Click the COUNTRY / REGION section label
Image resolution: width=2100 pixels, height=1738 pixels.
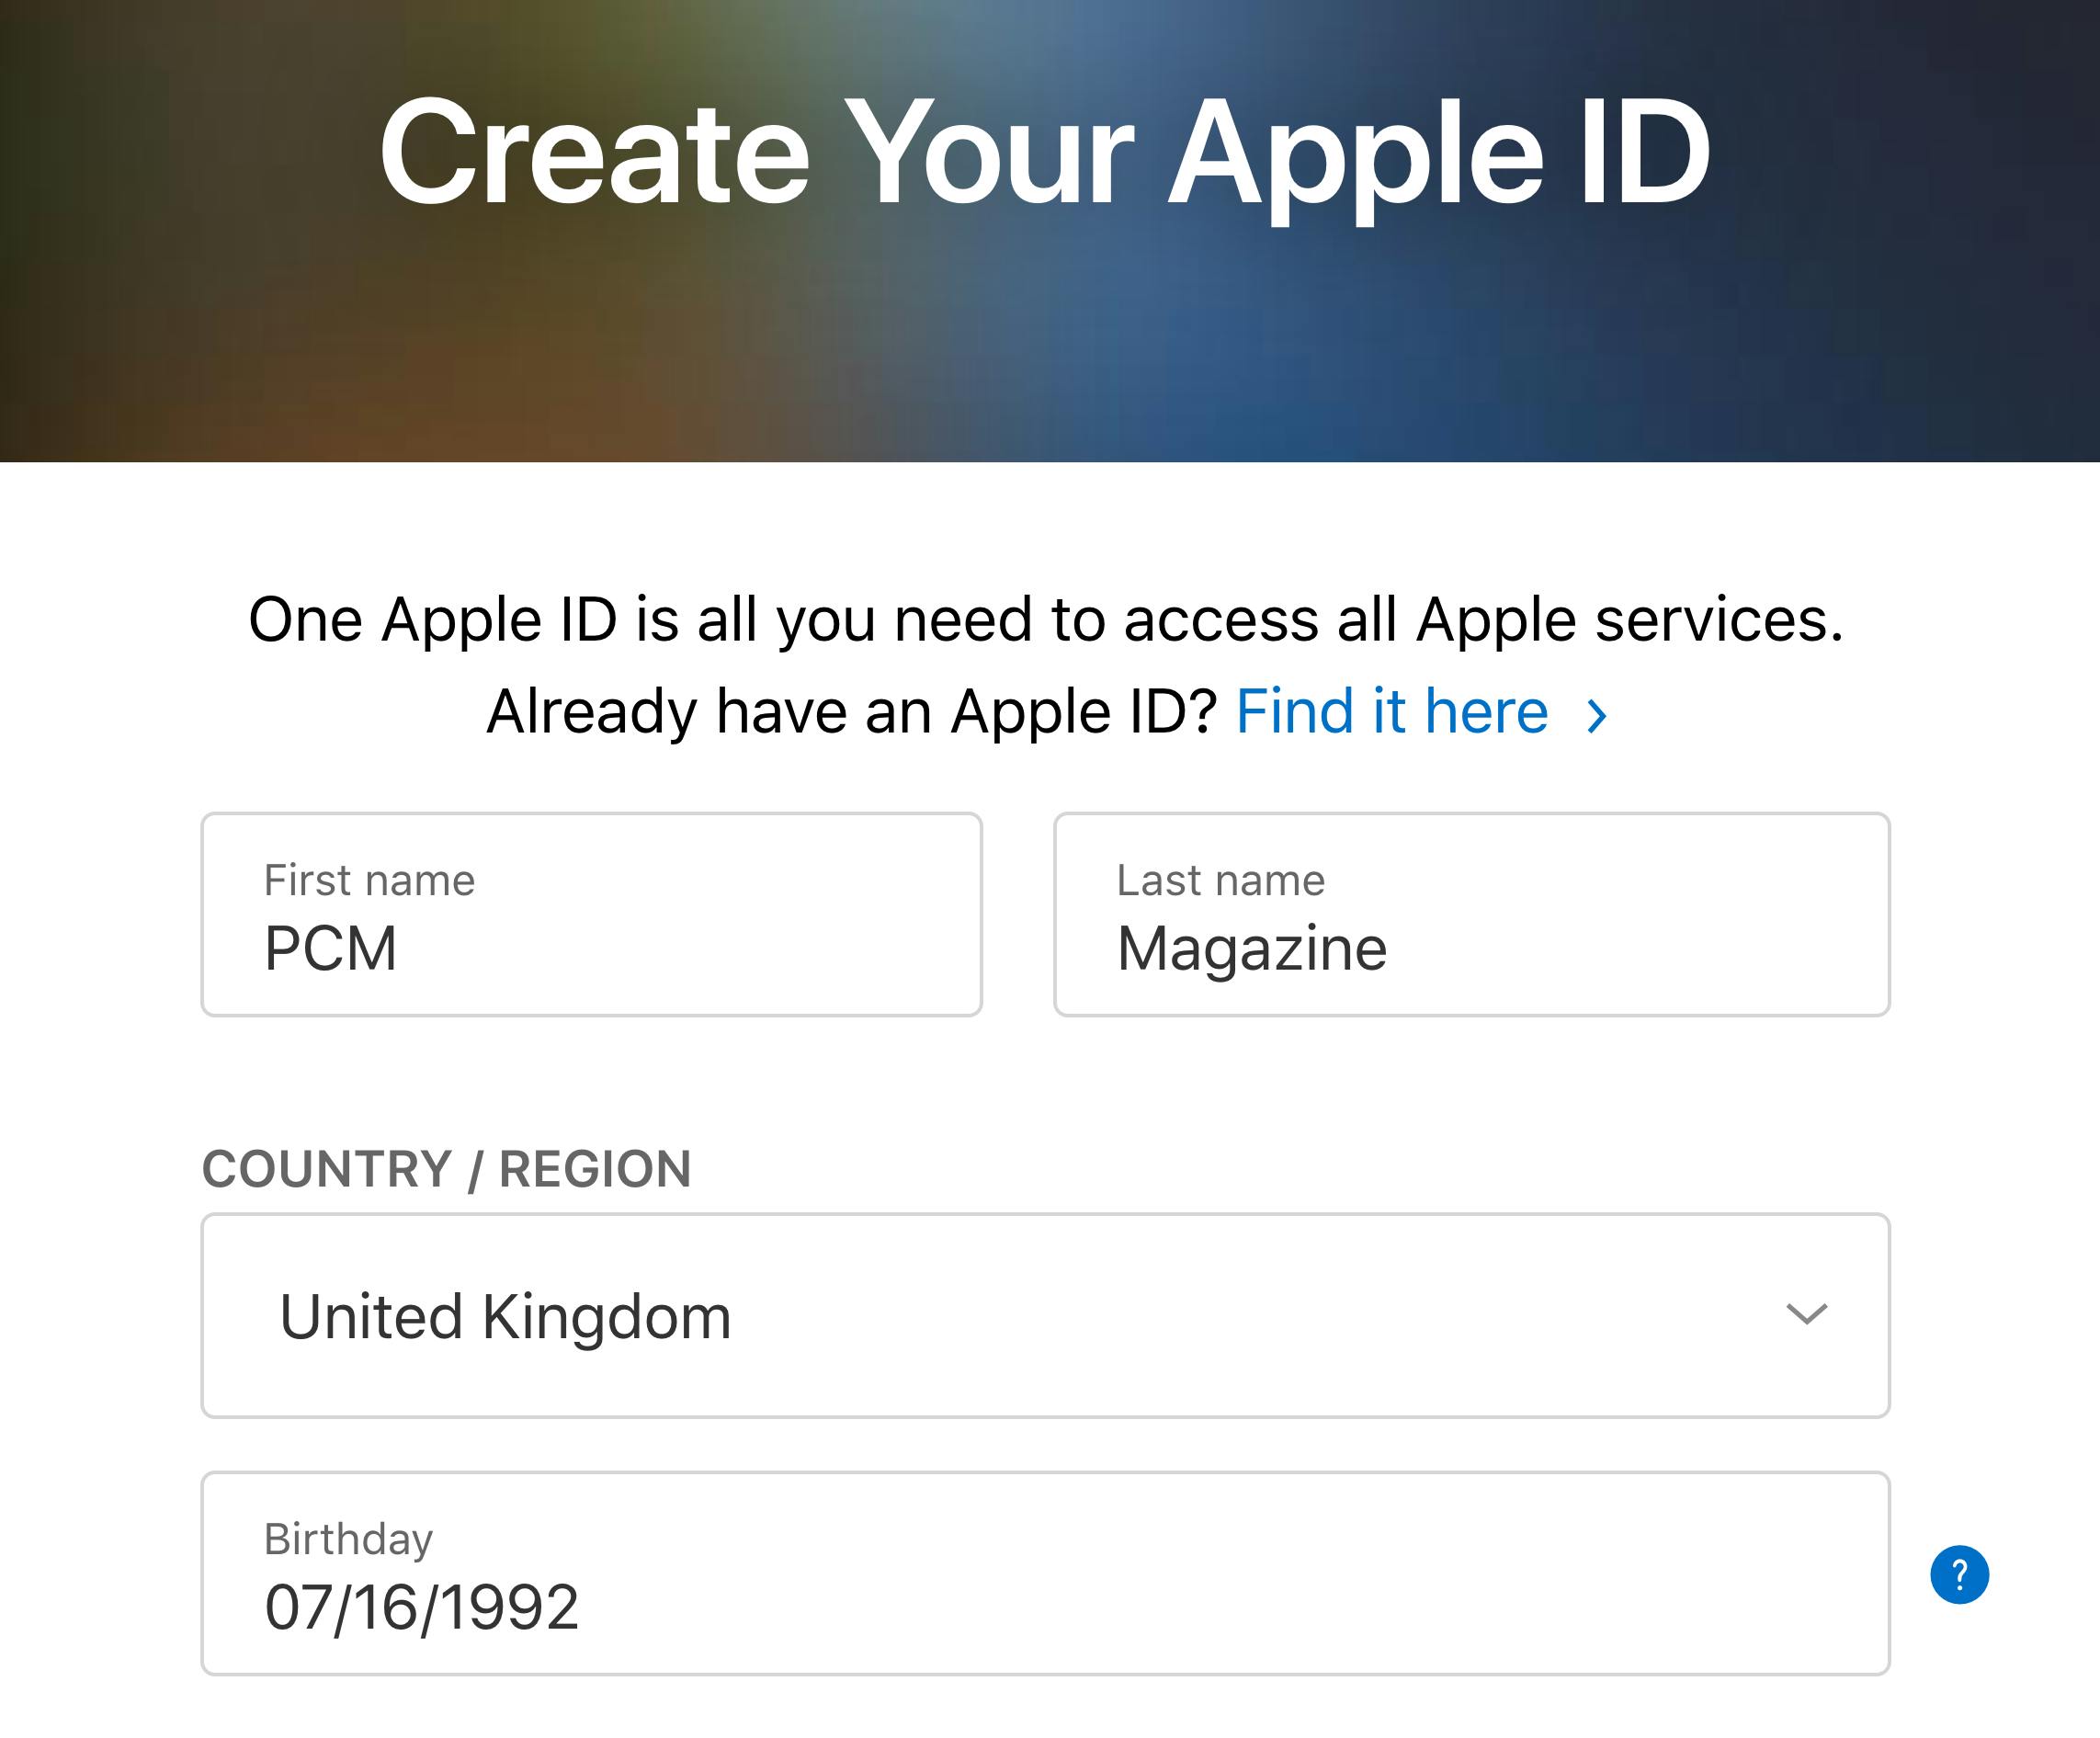(446, 1169)
